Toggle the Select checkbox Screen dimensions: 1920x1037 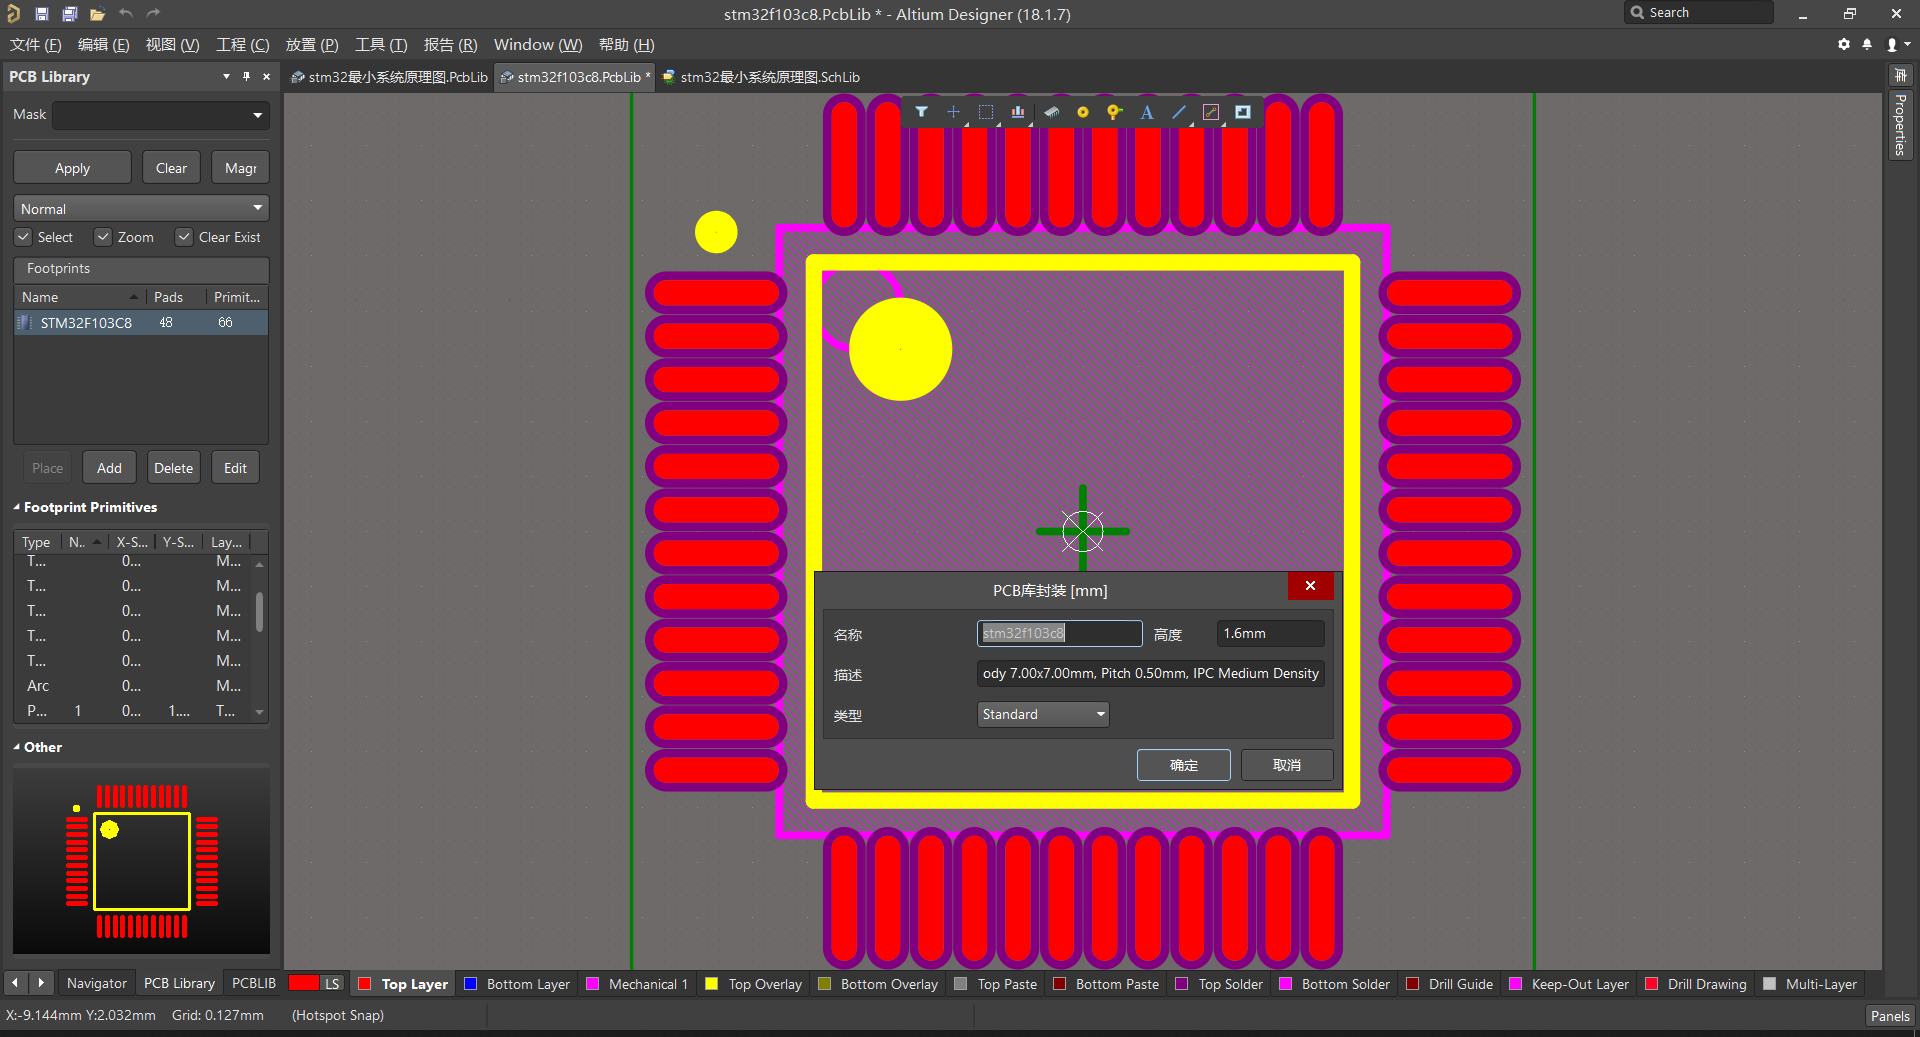click(23, 237)
